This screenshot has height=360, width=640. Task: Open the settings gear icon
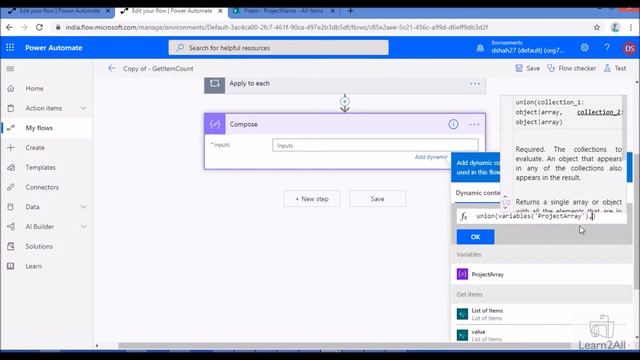[584, 48]
